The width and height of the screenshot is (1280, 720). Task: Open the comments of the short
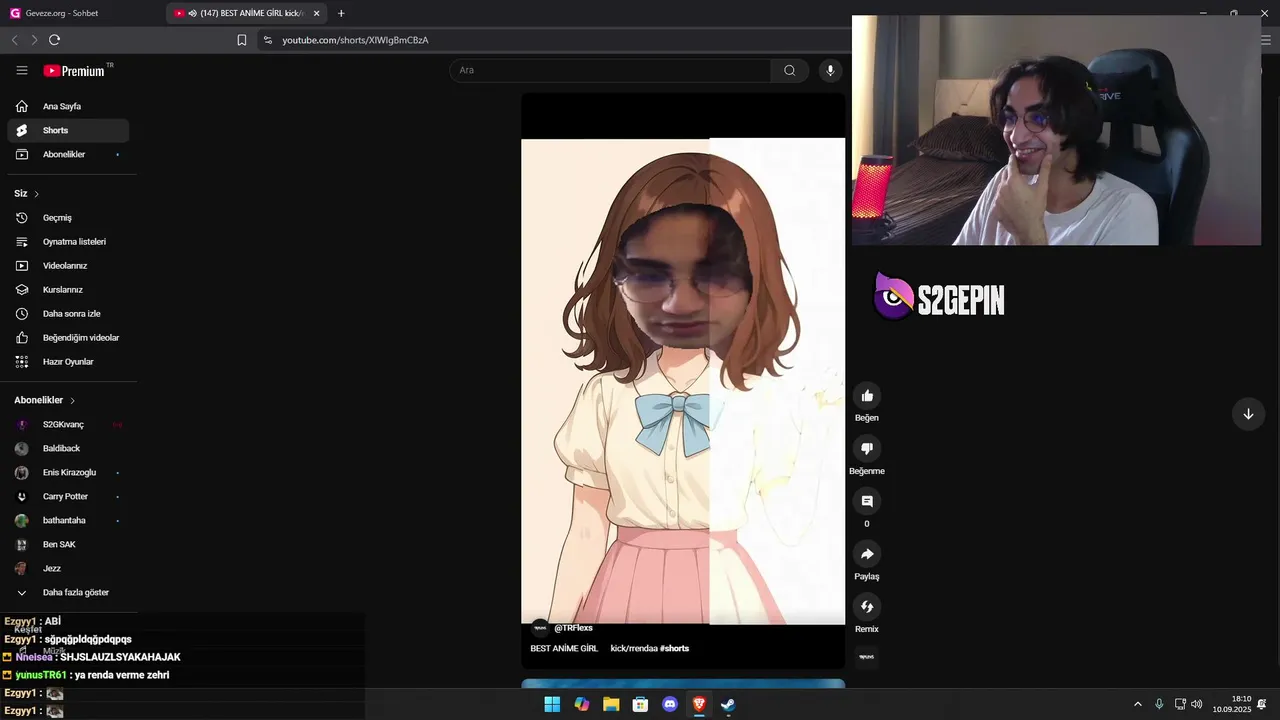point(867,501)
